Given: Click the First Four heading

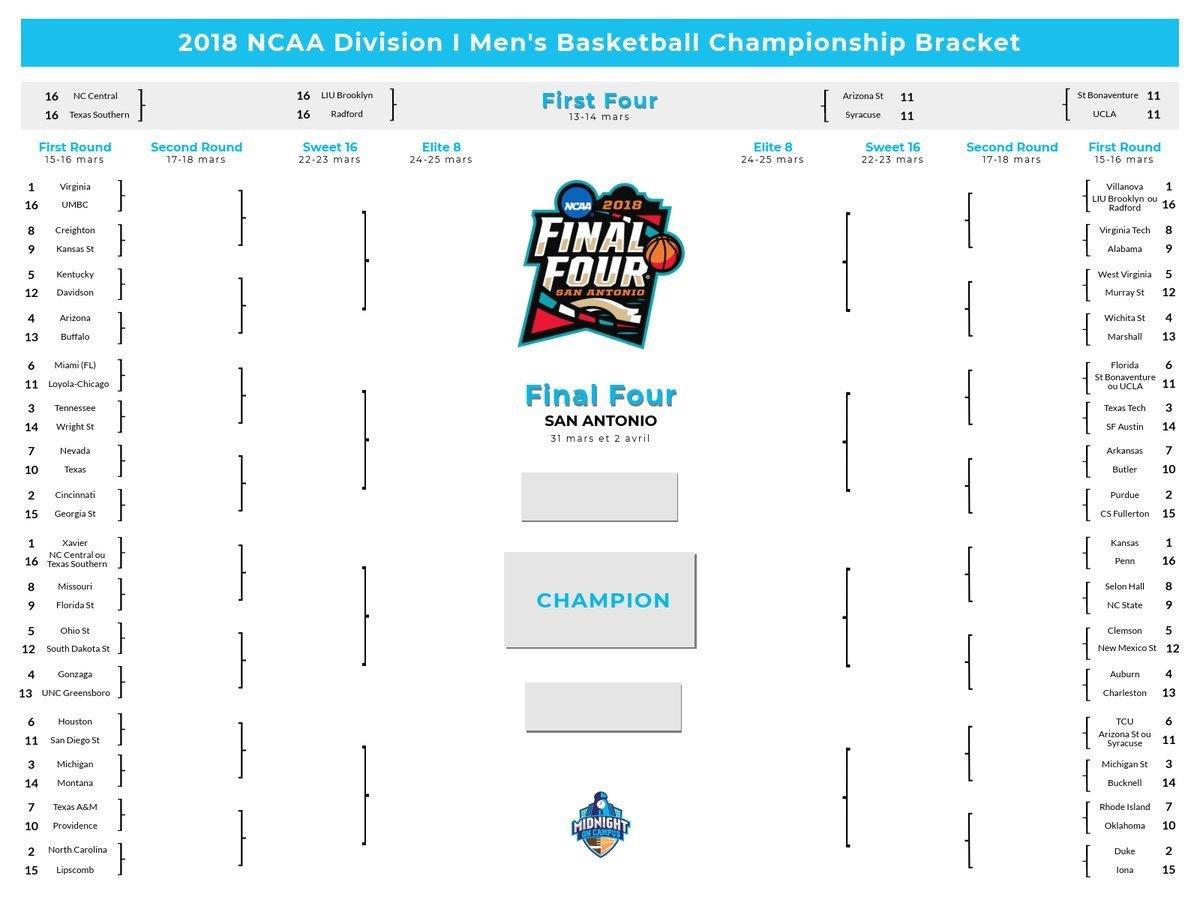Looking at the screenshot, I should coord(600,101).
